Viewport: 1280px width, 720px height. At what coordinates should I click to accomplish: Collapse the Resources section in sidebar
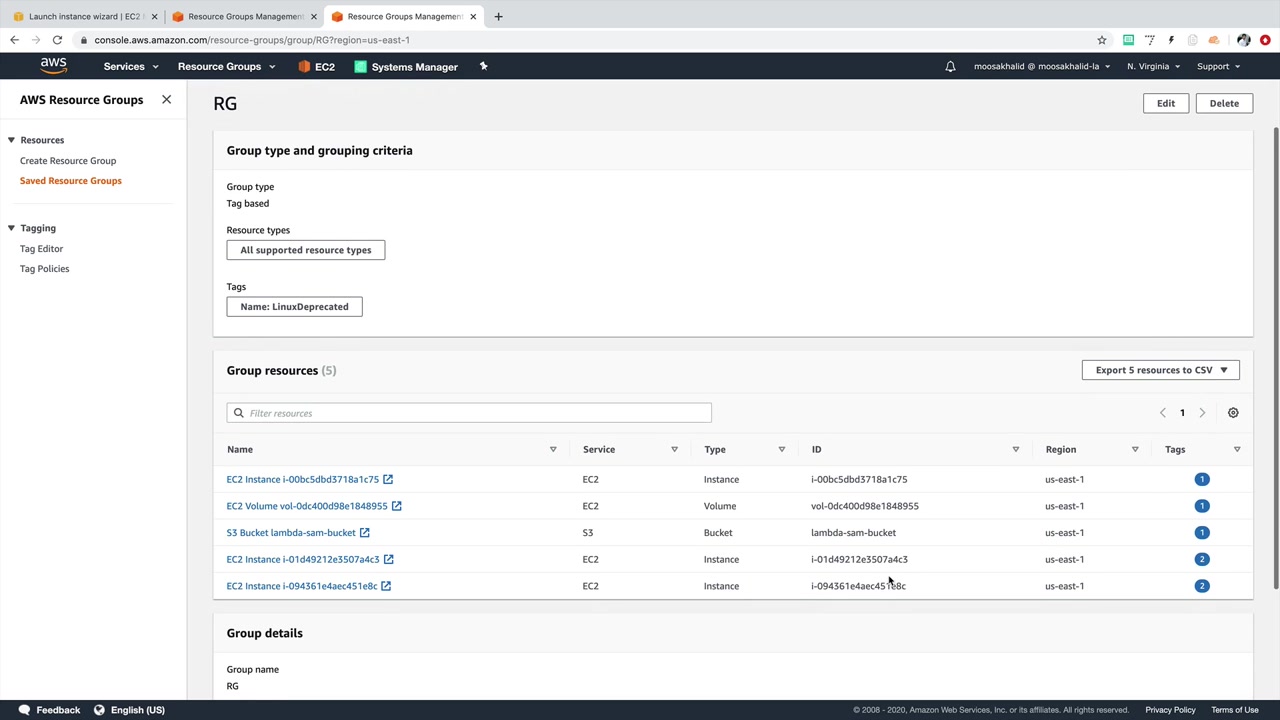[x=11, y=140]
